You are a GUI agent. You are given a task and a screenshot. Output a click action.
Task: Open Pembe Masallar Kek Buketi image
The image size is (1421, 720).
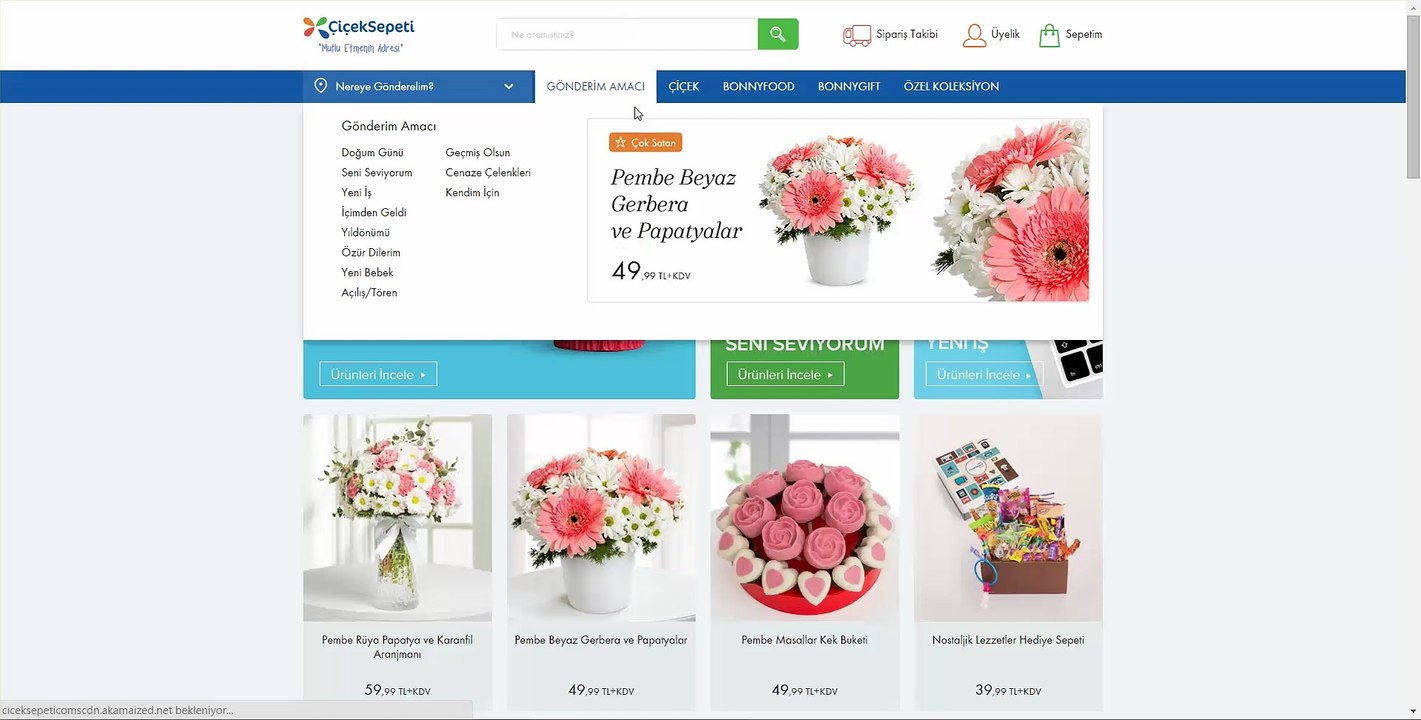coord(805,518)
